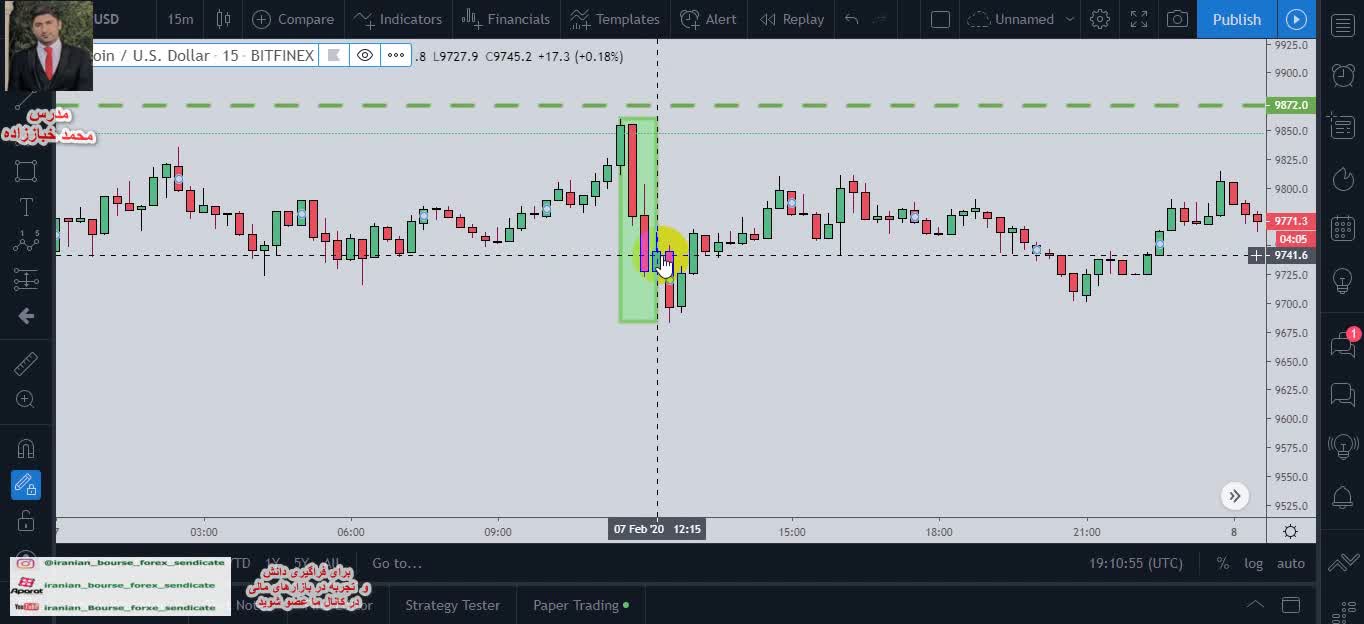Select the Text tool in left toolbar
1364x624 pixels.
[x=26, y=207]
